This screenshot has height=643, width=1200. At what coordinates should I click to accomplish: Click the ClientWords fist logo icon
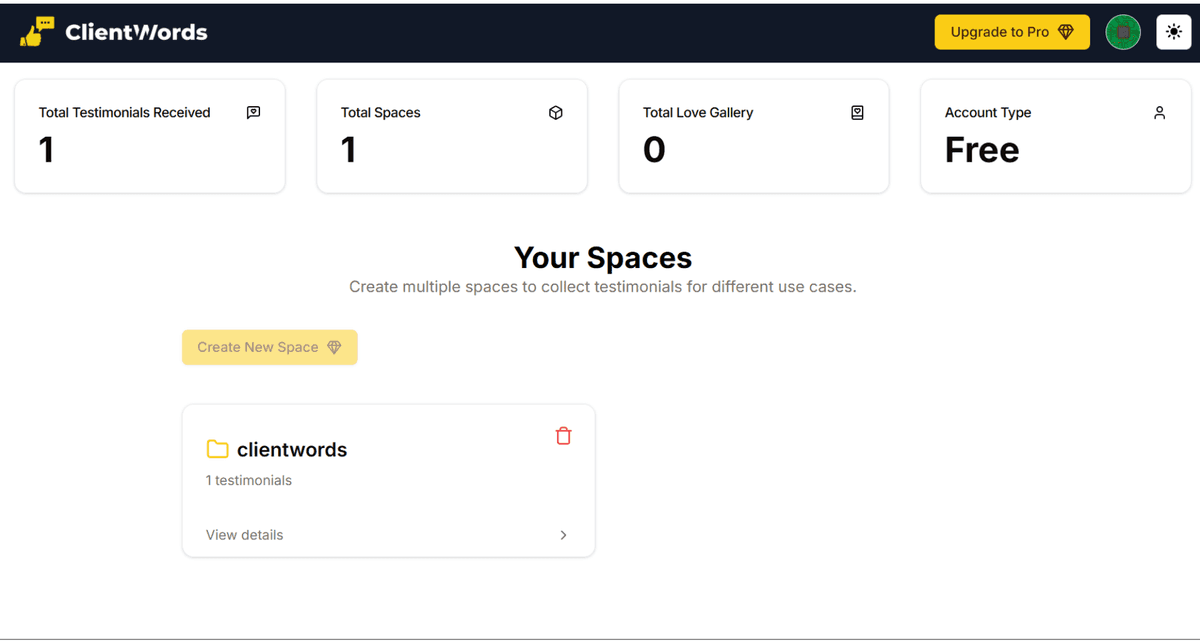(x=37, y=30)
